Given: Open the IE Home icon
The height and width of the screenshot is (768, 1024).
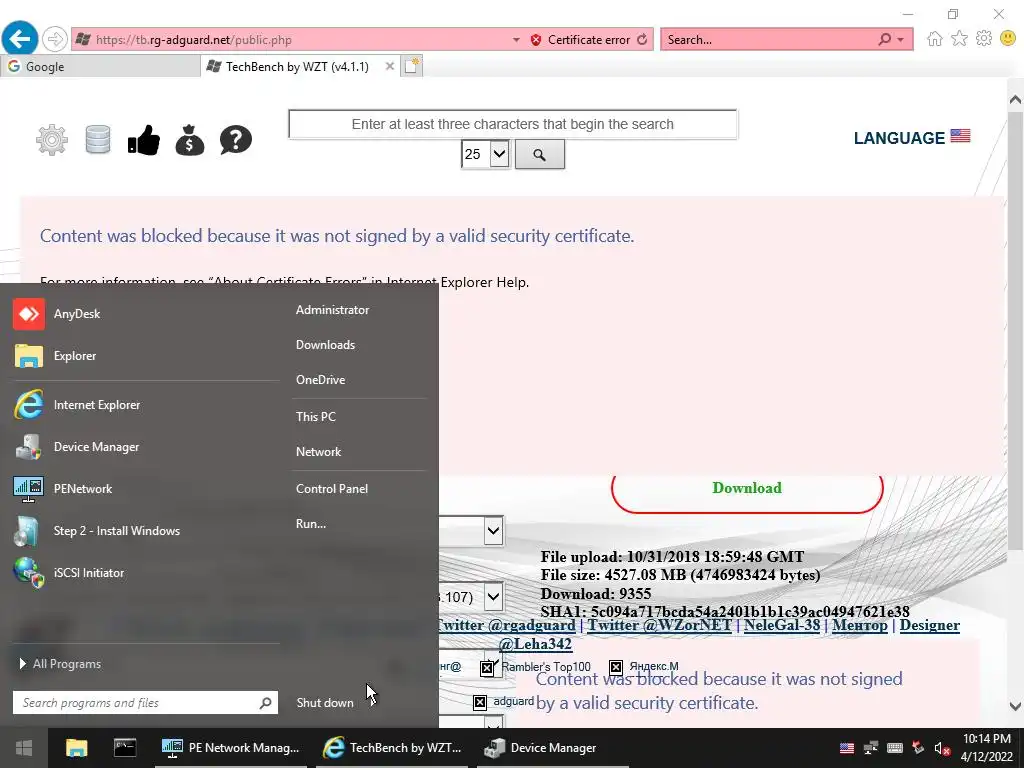Looking at the screenshot, I should [x=935, y=39].
